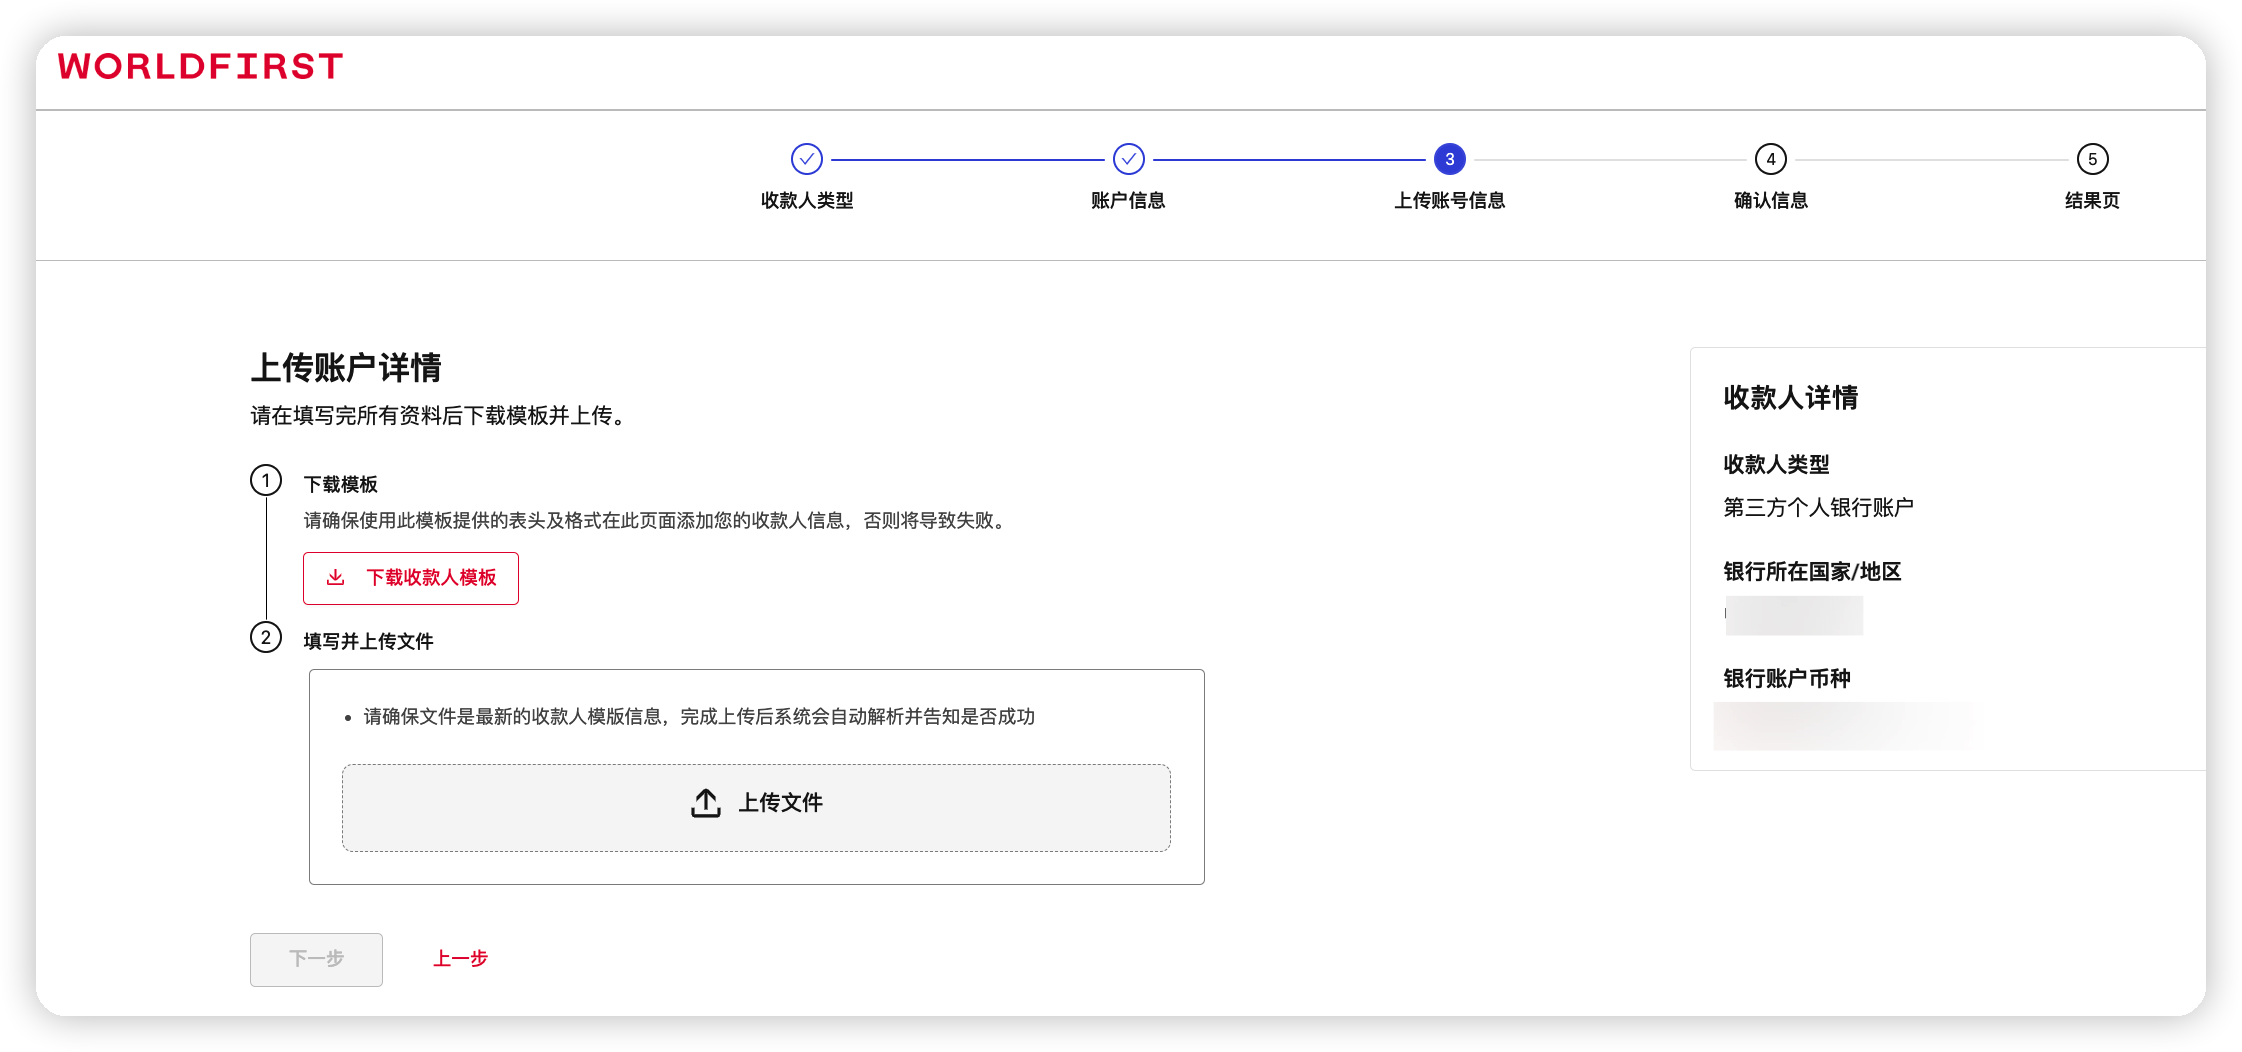Click the WorldFirst logo
Screen dimensions: 2242x1052
coord(200,66)
